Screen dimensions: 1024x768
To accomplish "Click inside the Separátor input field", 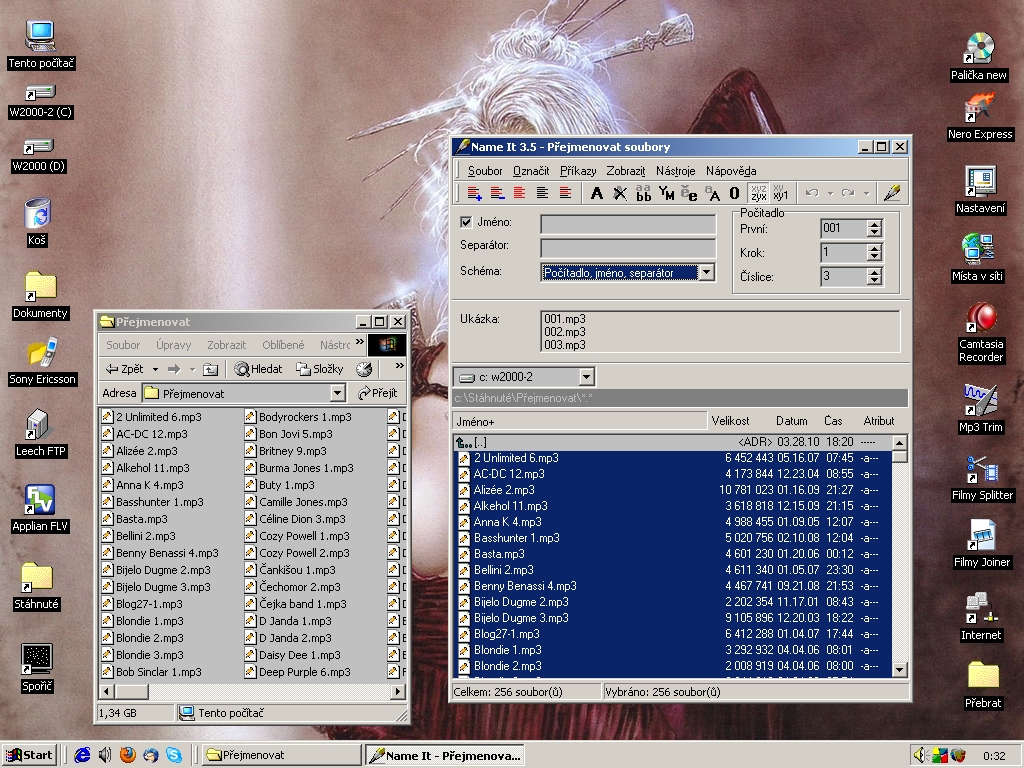I will pos(628,248).
